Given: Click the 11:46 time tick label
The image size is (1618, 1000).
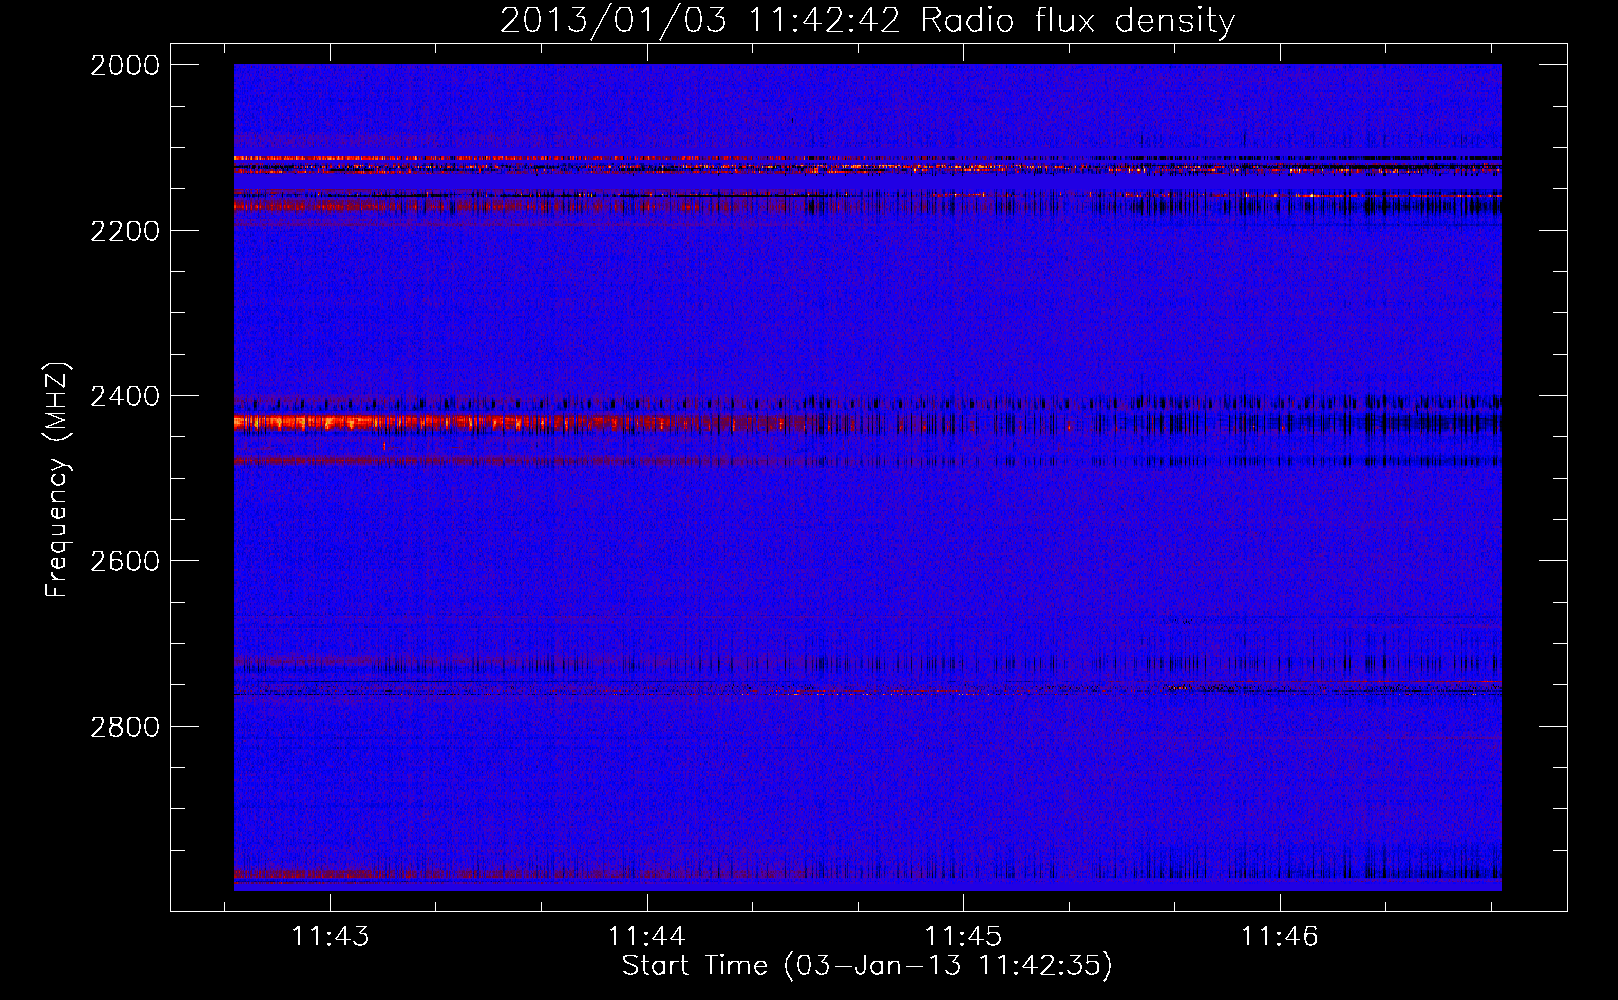Looking at the screenshot, I should (1280, 936).
